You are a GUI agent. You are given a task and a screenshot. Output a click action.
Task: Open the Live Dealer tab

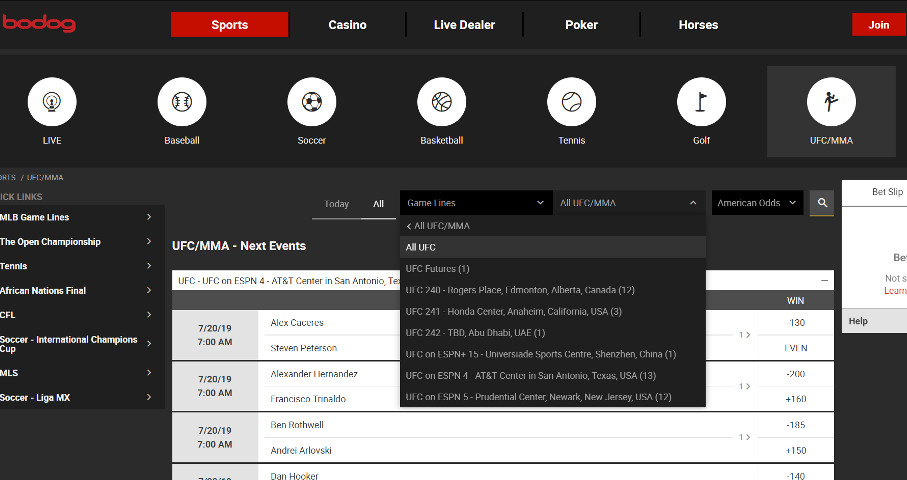pyautogui.click(x=464, y=25)
